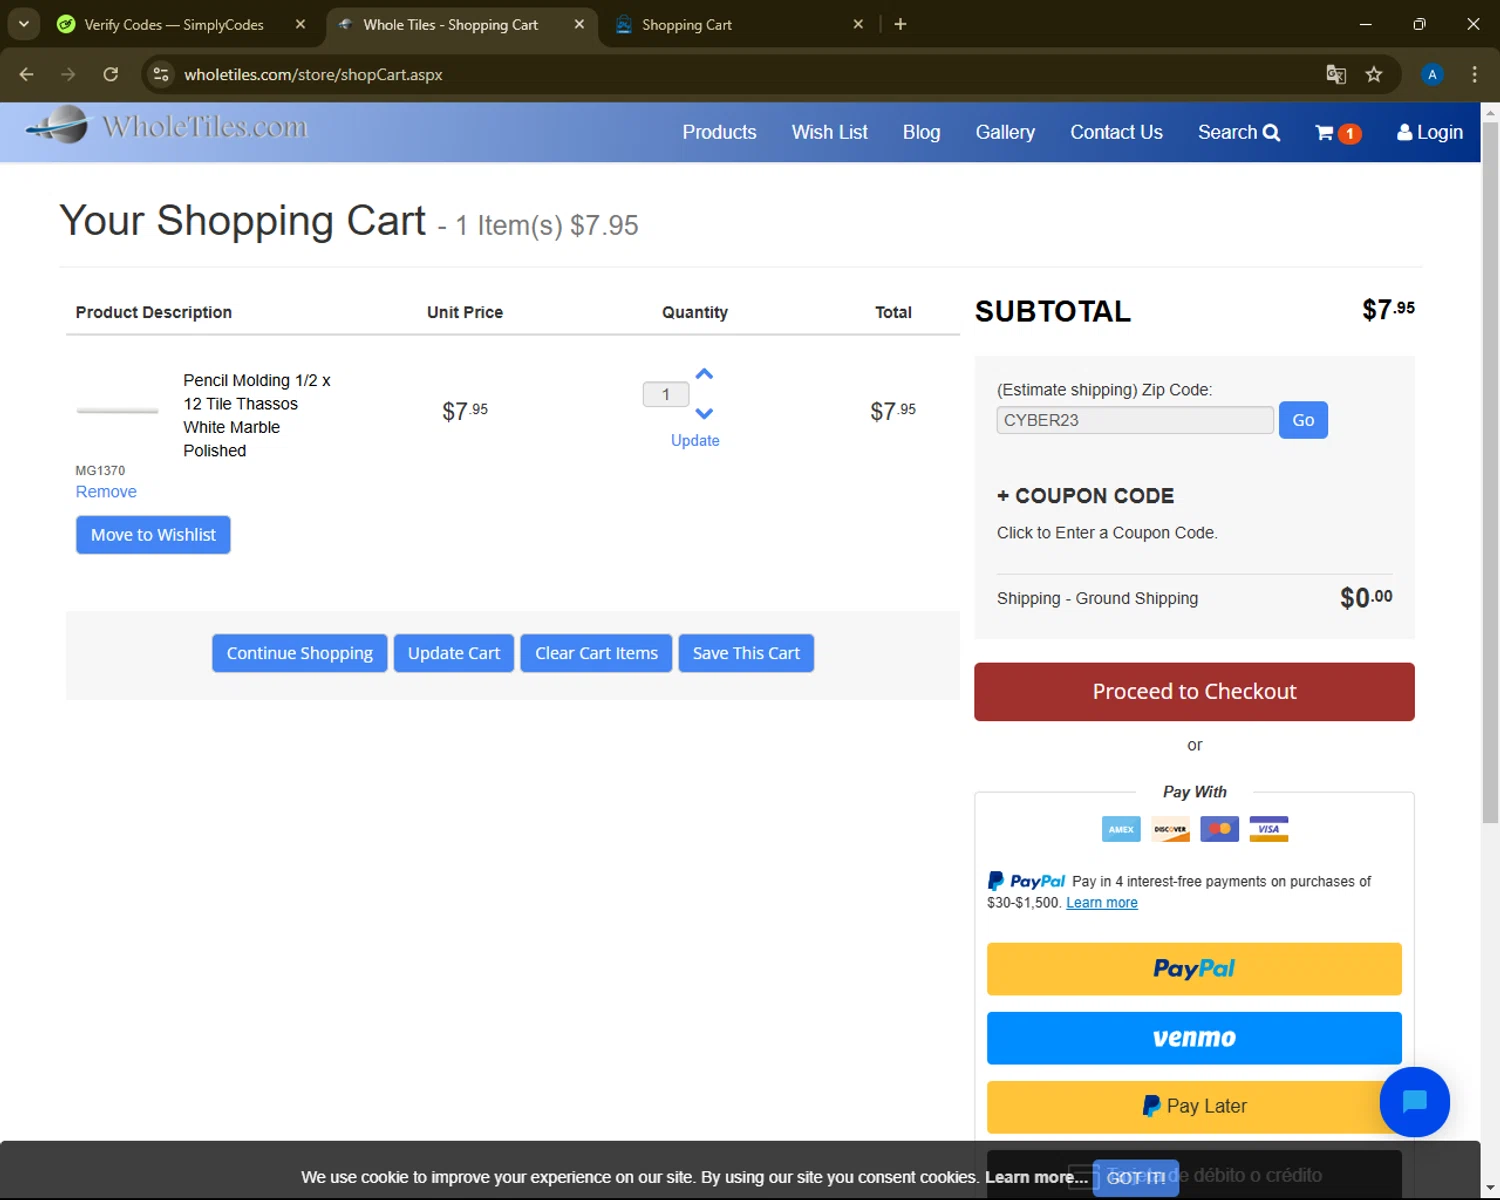Viewport: 1500px width, 1200px height.
Task: Click Continue Shopping button
Action: click(x=299, y=653)
